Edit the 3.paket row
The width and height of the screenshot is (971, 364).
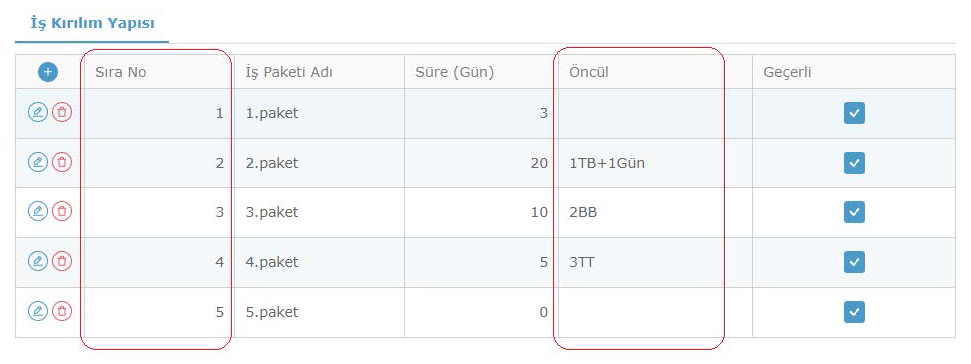coord(38,212)
